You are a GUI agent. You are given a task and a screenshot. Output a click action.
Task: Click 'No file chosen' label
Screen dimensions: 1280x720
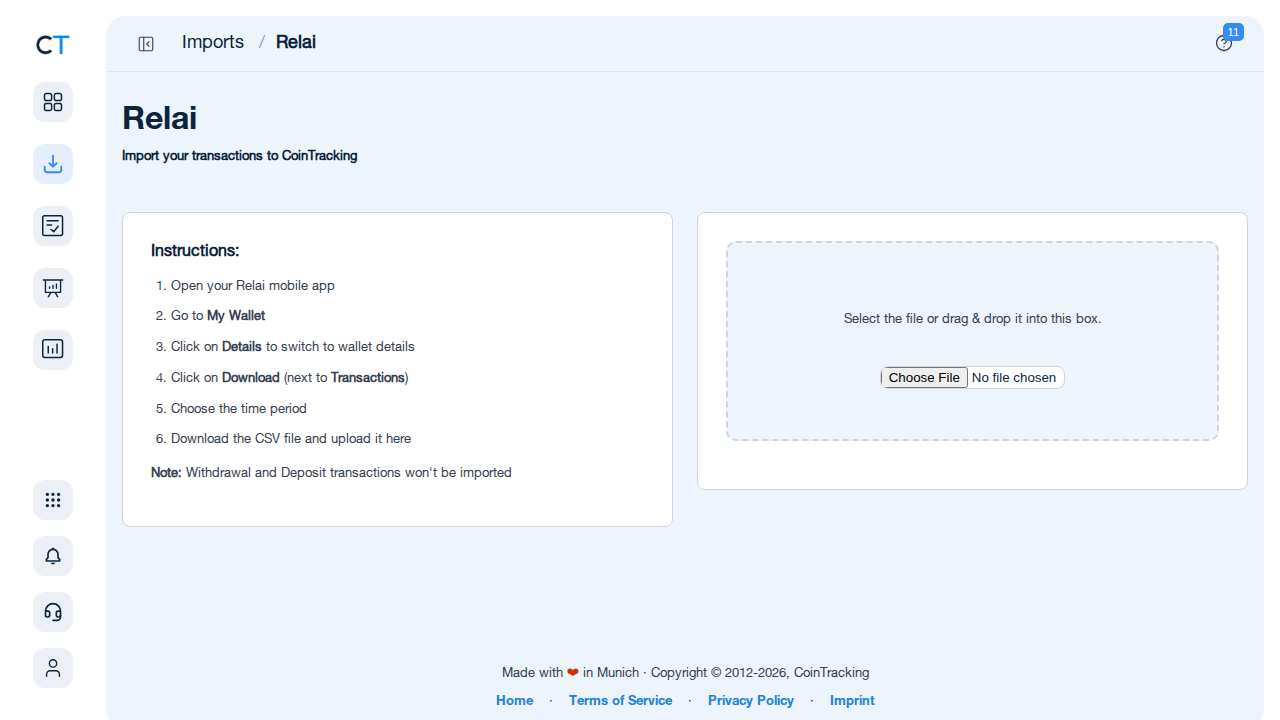[x=1014, y=377]
